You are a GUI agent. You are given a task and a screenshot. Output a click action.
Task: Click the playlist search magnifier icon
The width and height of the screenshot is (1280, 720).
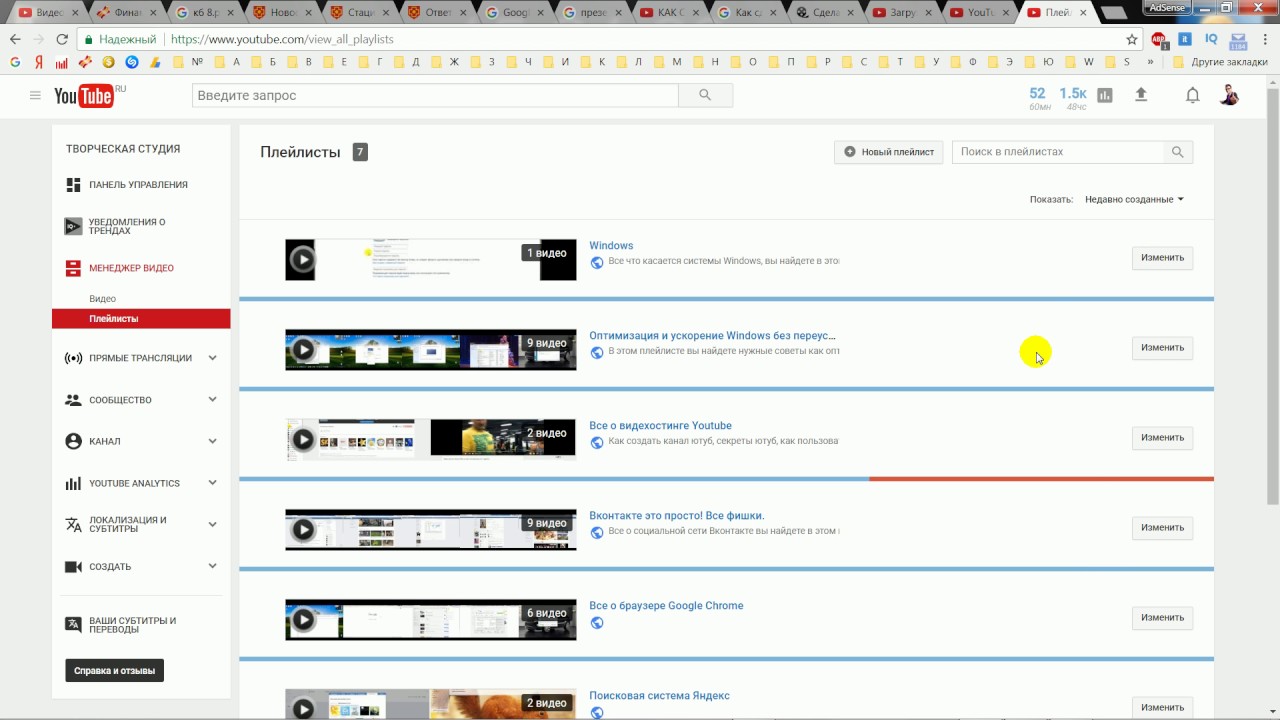pyautogui.click(x=1177, y=152)
